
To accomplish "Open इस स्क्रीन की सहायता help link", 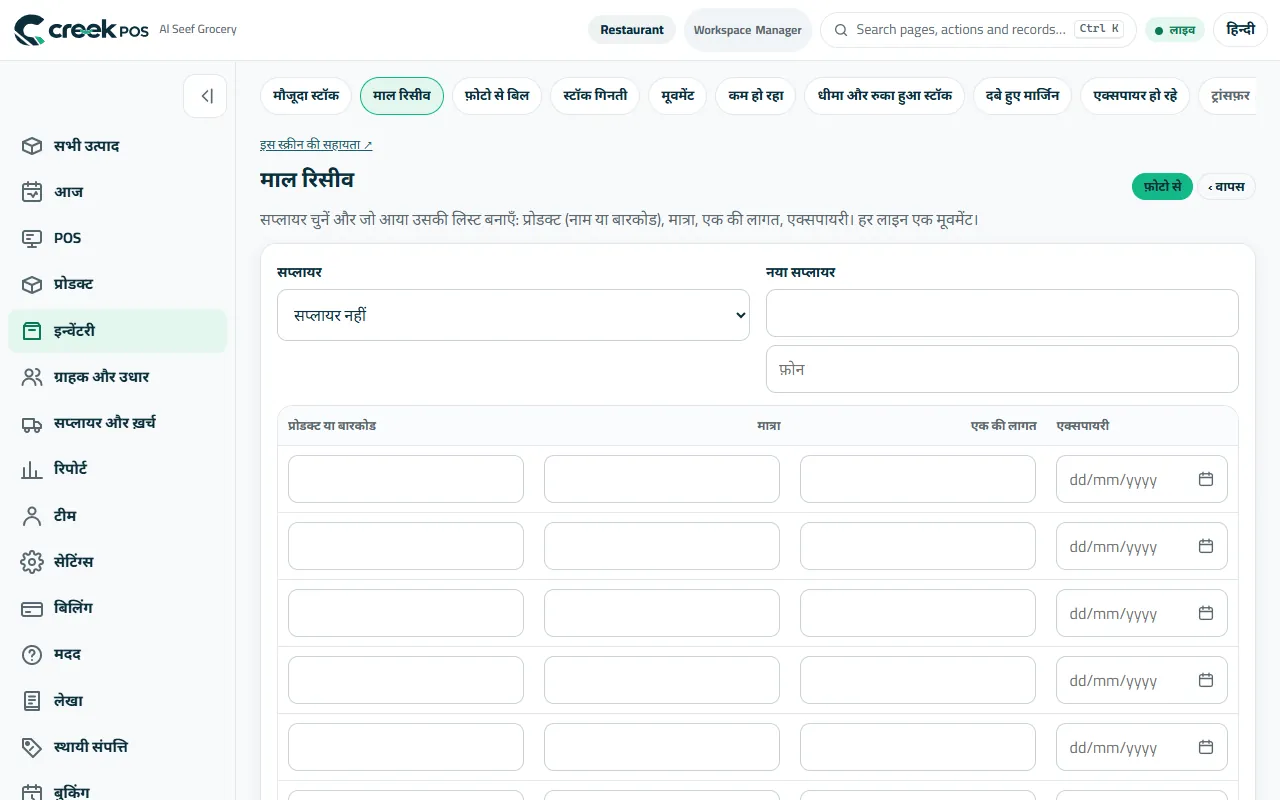I will point(316,145).
